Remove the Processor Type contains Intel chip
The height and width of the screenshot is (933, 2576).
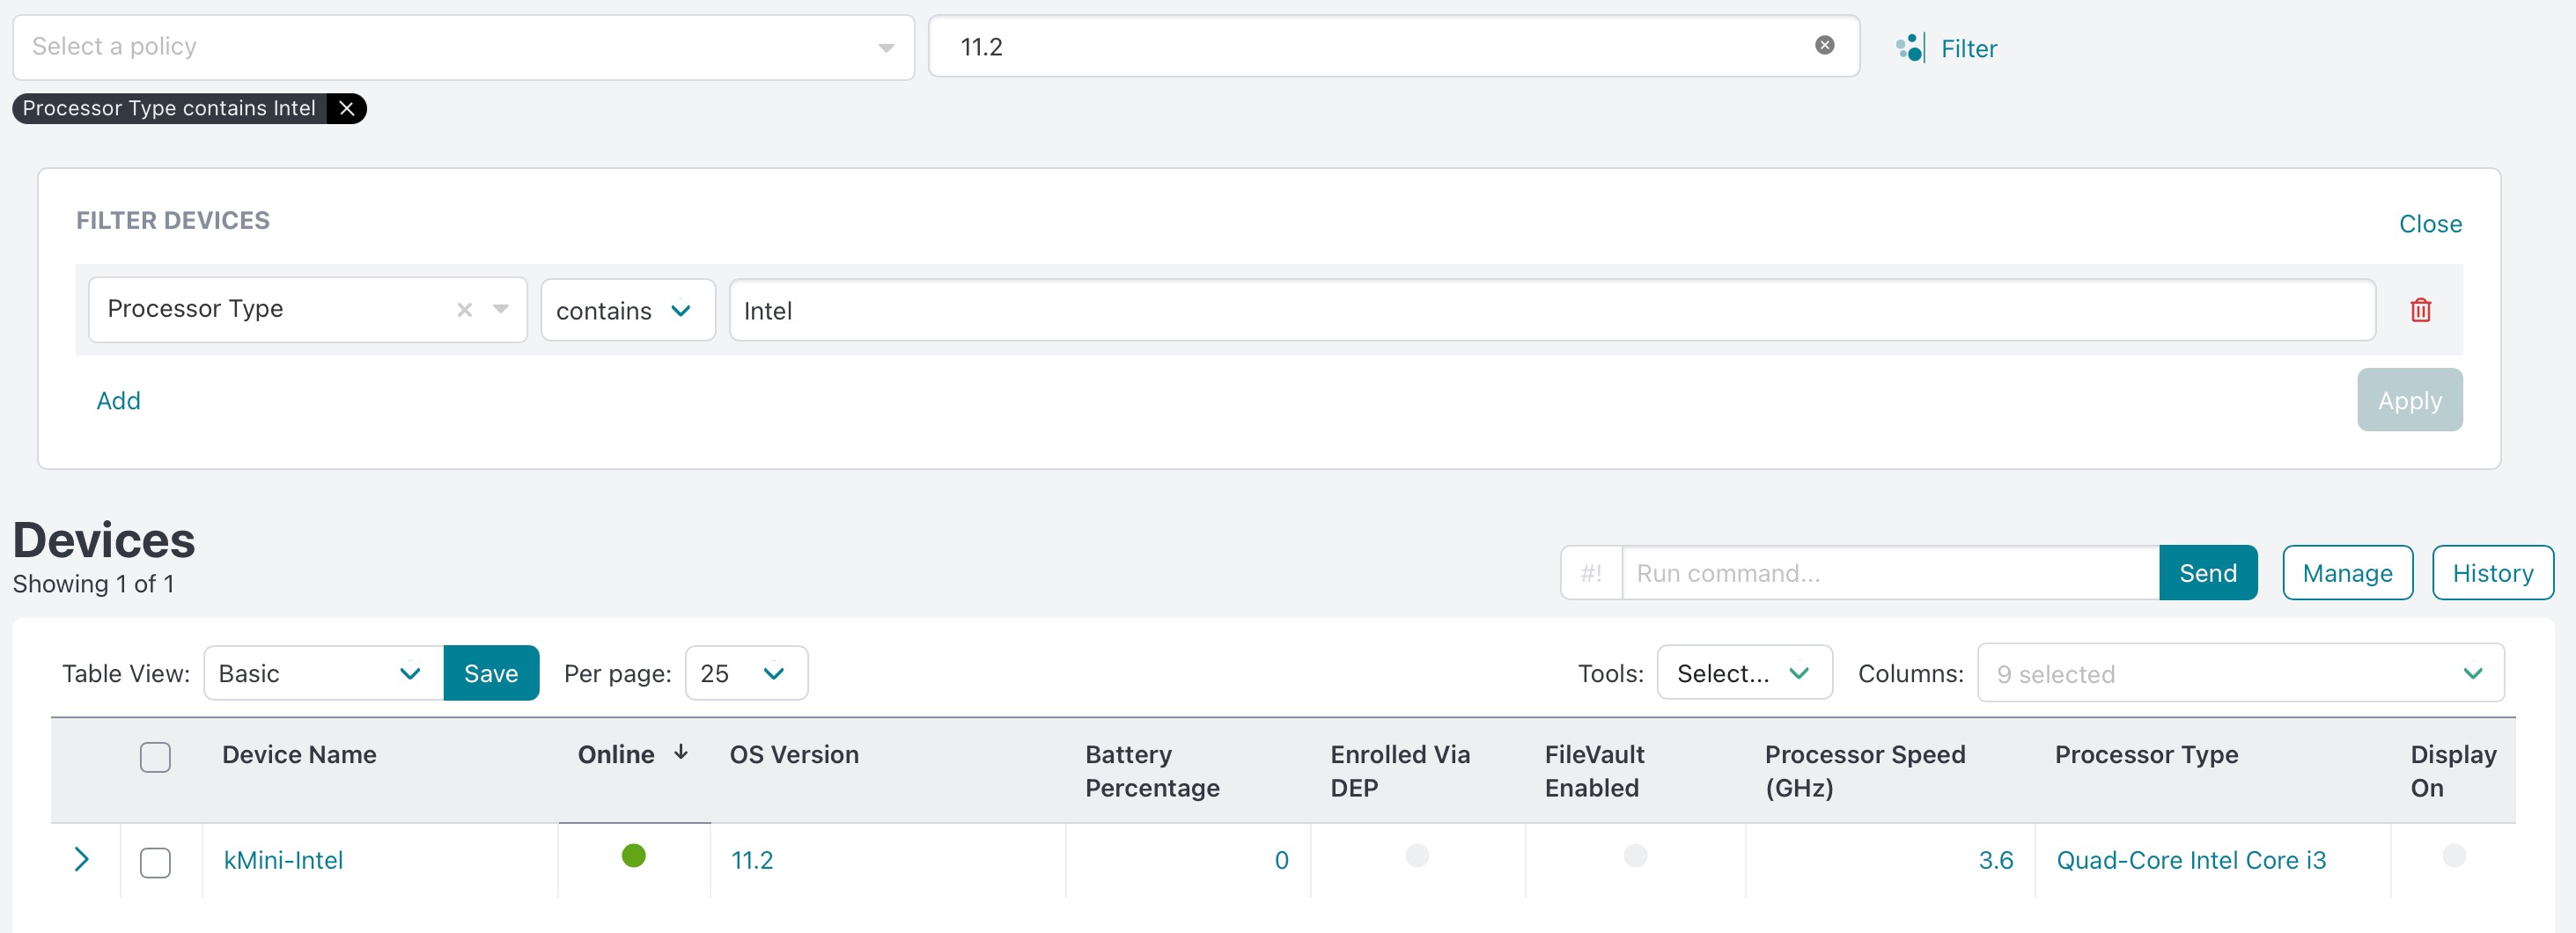pos(346,108)
